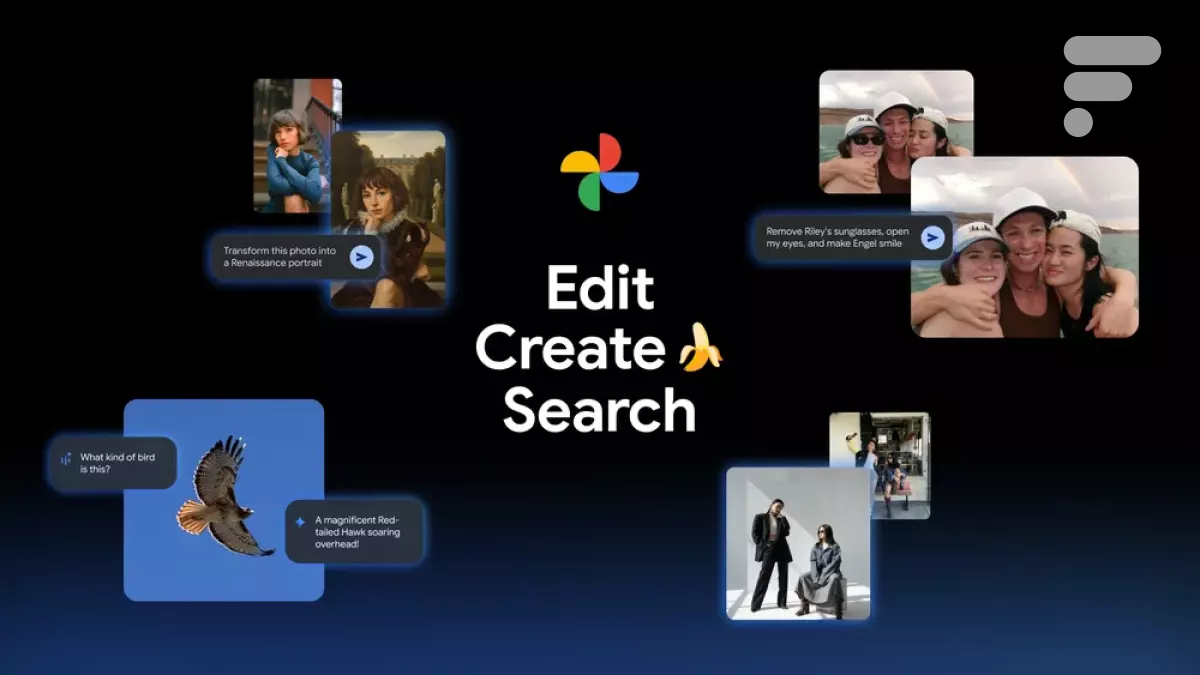Click sparkle icon beside Red-tailed Hawk answer
The image size is (1200, 675).
[299, 521]
